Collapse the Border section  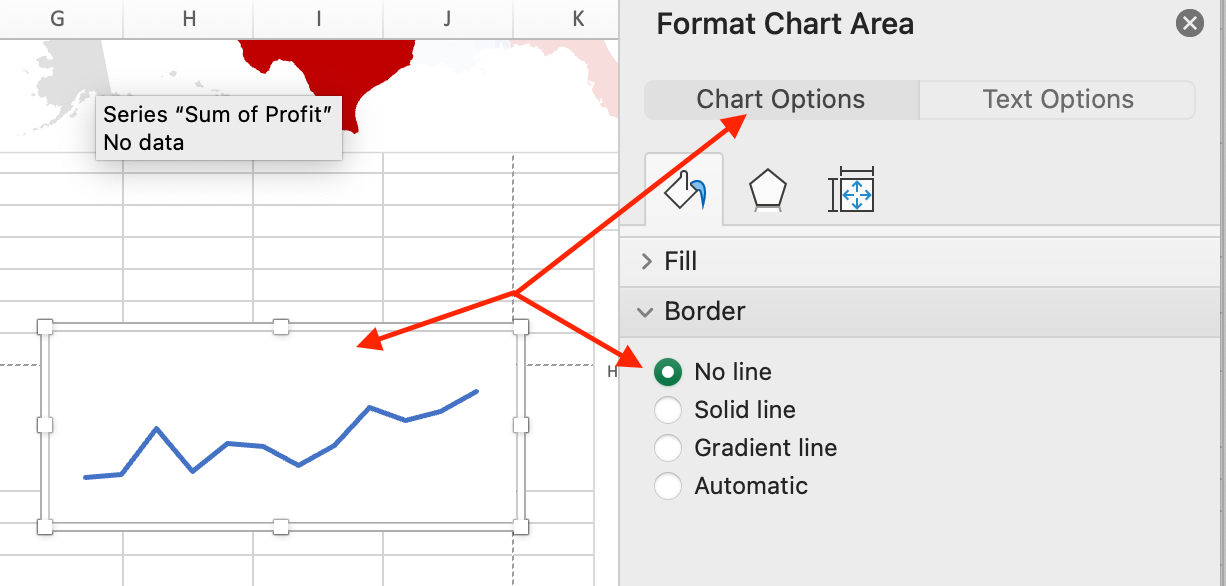704,311
